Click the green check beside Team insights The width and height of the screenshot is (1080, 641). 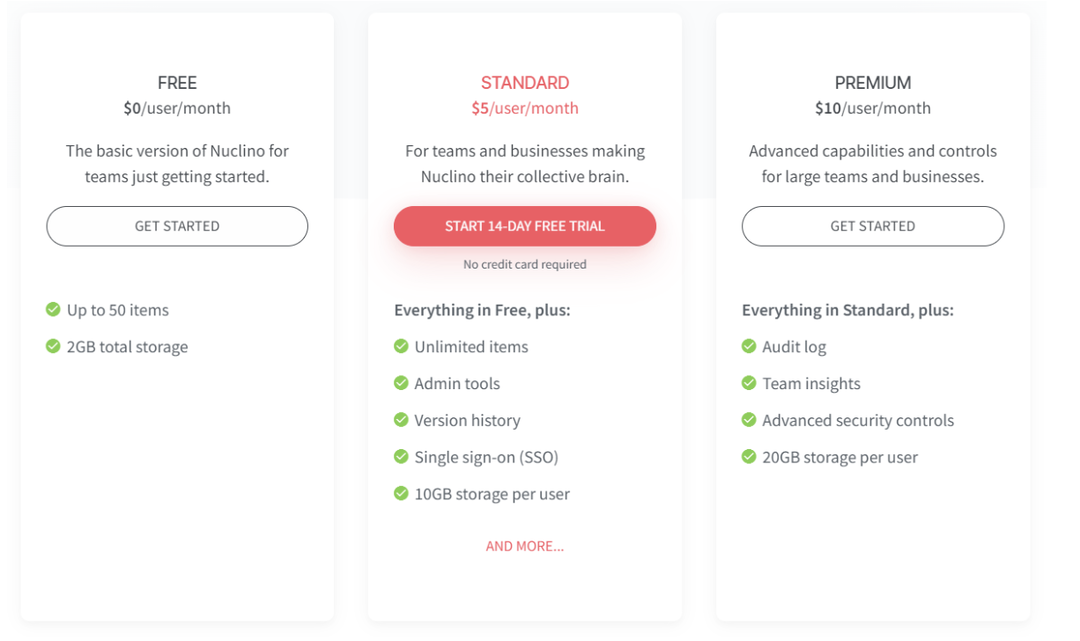tap(749, 383)
